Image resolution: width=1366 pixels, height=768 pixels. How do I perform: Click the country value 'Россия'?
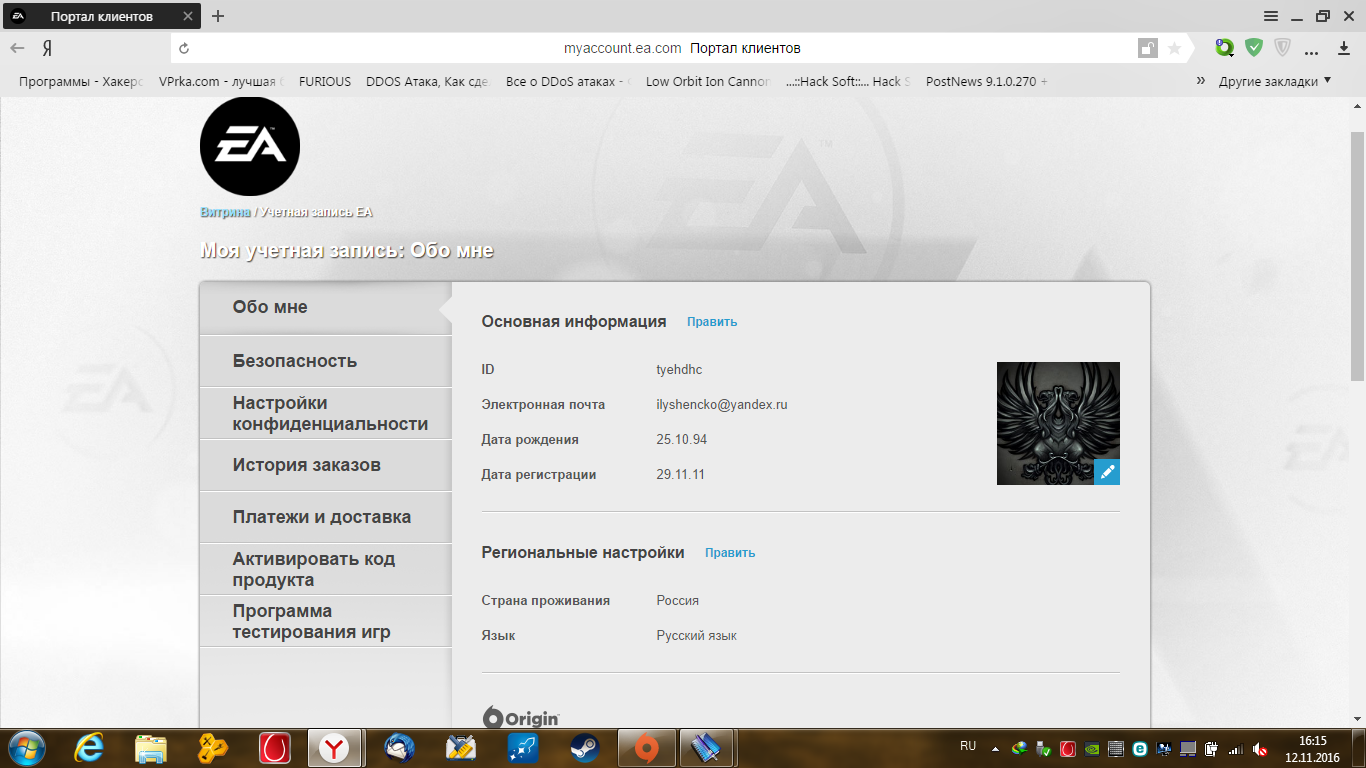678,601
